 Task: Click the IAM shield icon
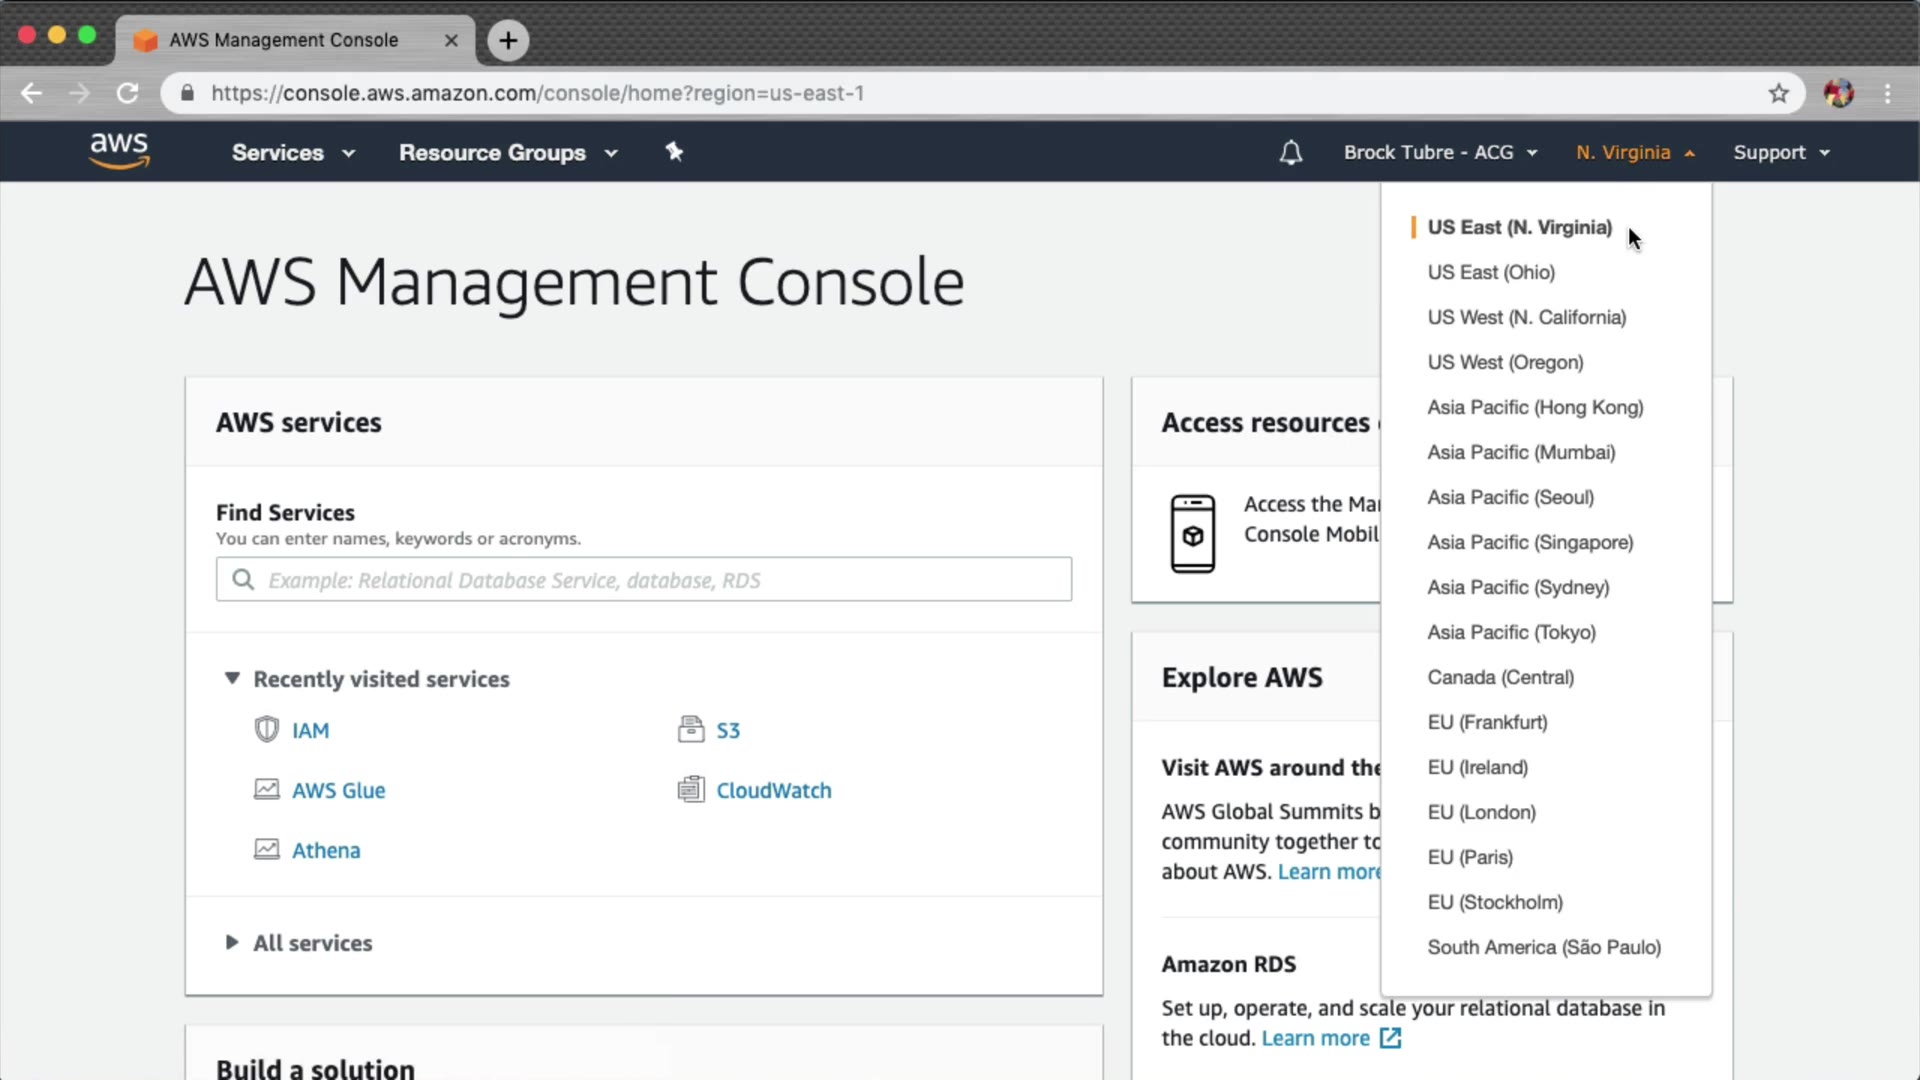tap(266, 730)
